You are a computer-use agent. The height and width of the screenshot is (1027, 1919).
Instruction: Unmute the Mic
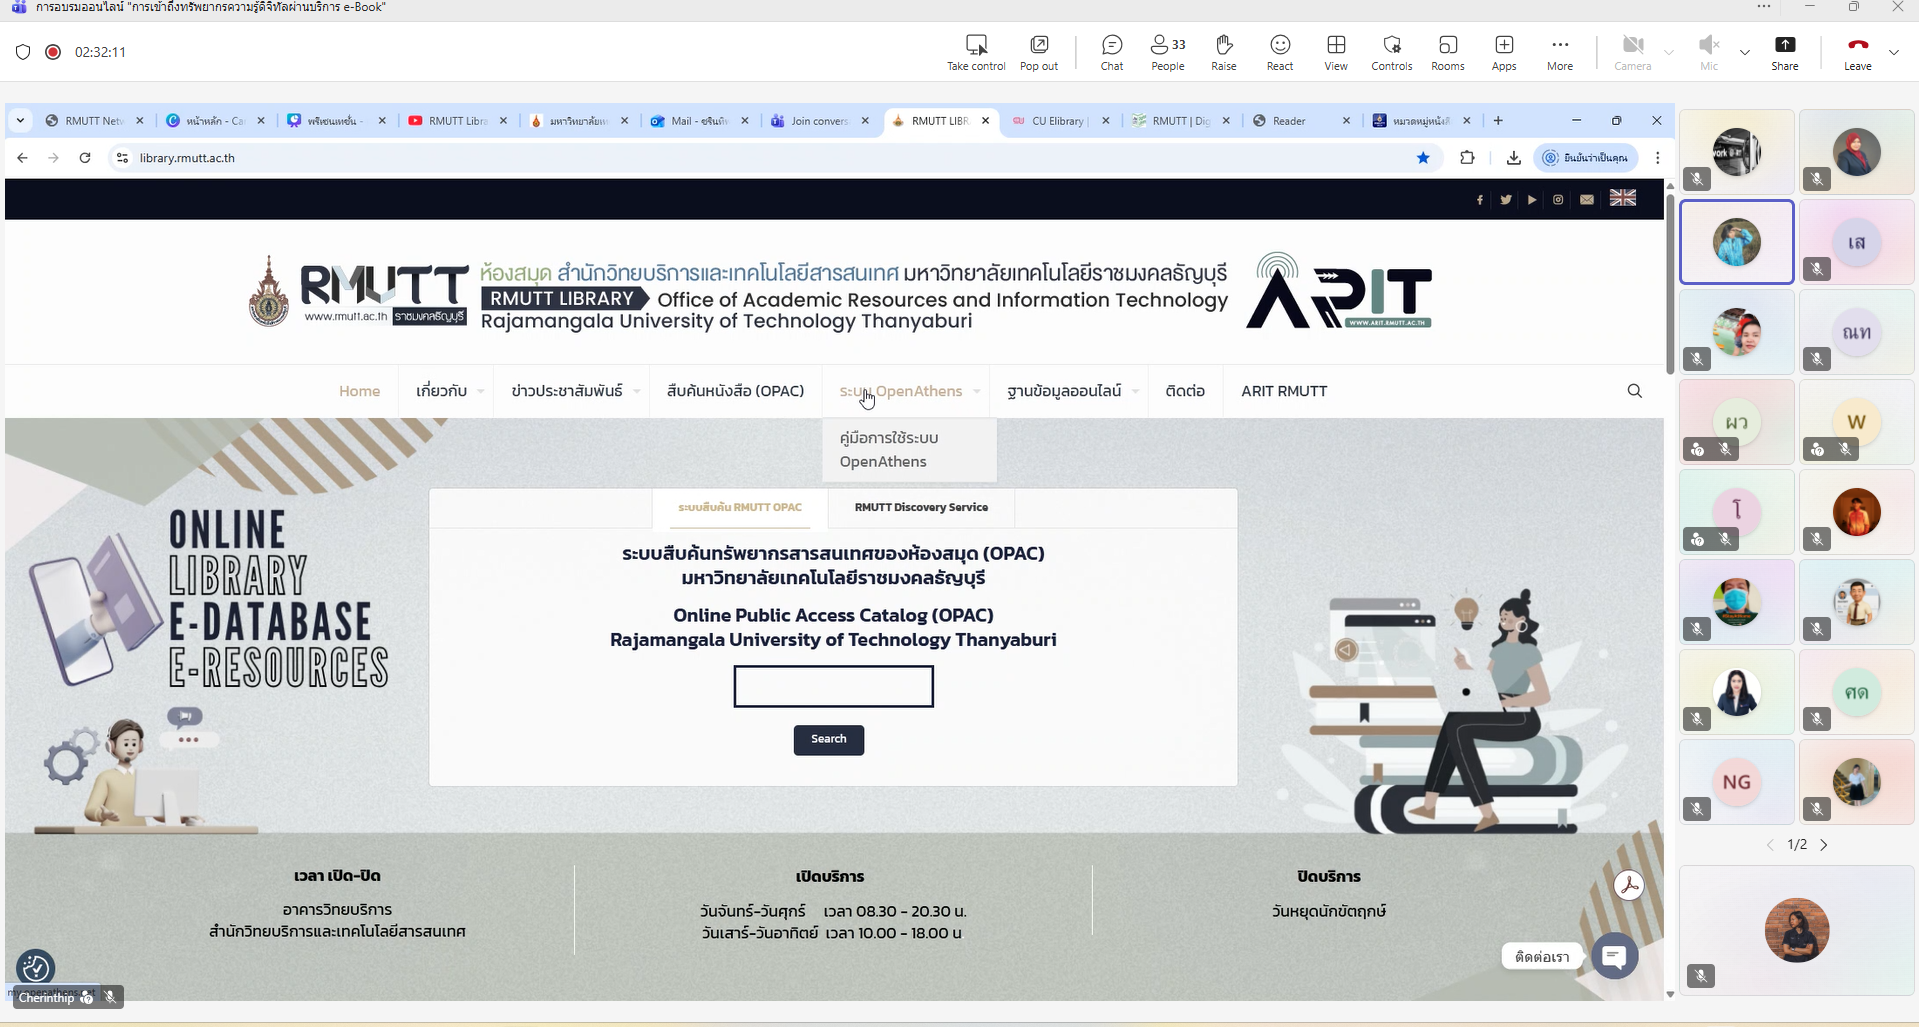1708,52
